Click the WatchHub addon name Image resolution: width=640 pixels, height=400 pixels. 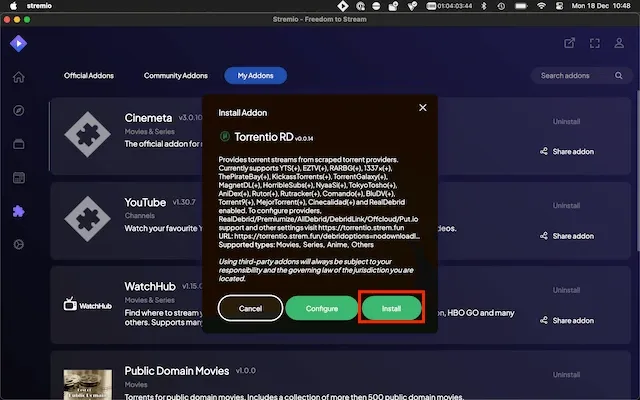(150, 287)
